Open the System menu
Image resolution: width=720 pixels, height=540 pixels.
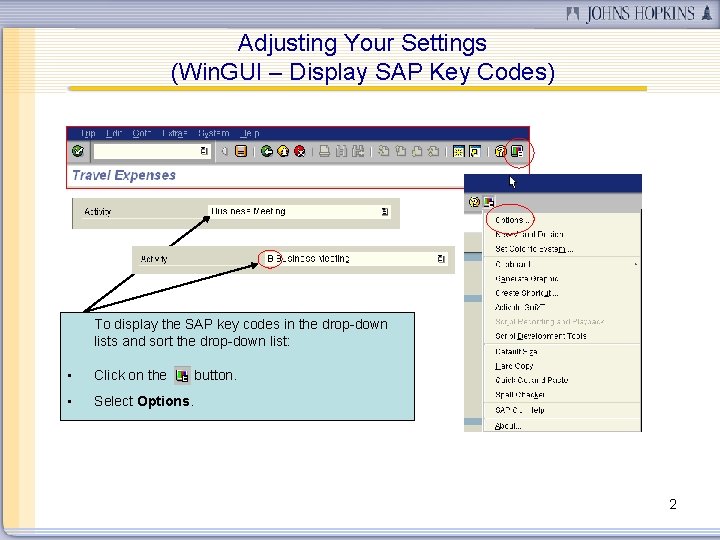click(214, 133)
